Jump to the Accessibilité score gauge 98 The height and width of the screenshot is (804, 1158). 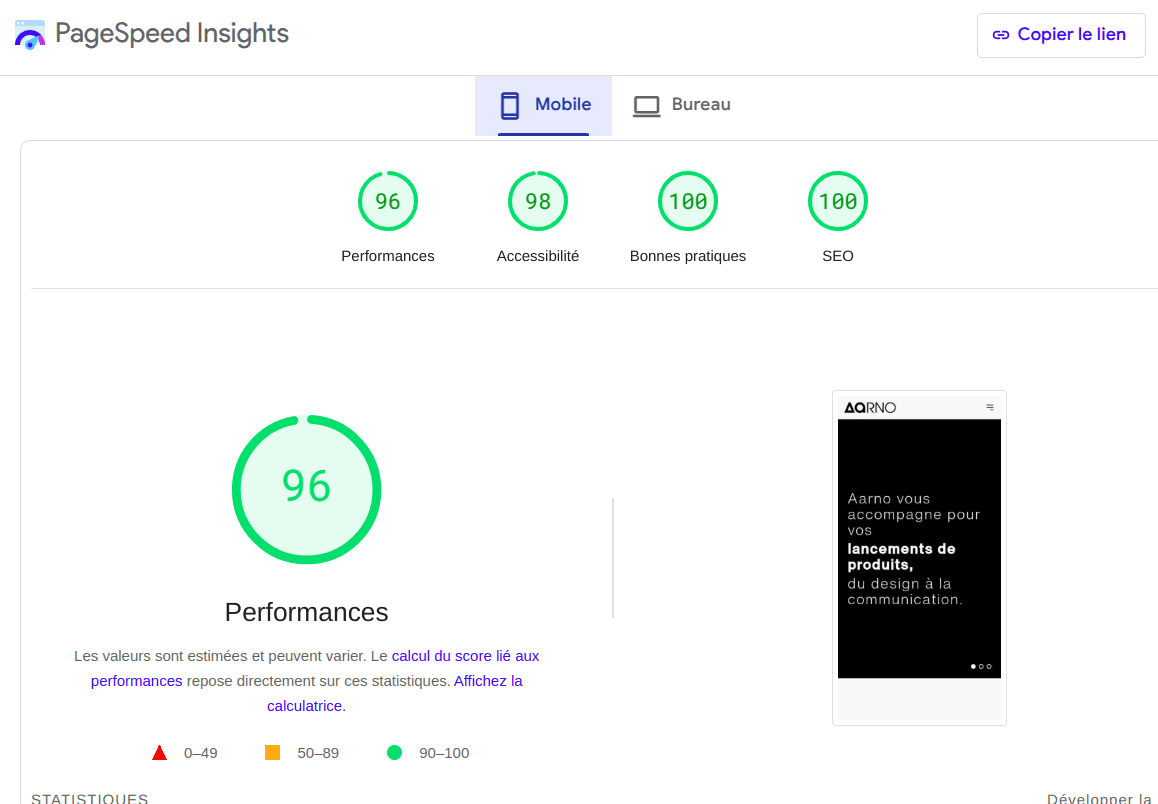point(538,202)
